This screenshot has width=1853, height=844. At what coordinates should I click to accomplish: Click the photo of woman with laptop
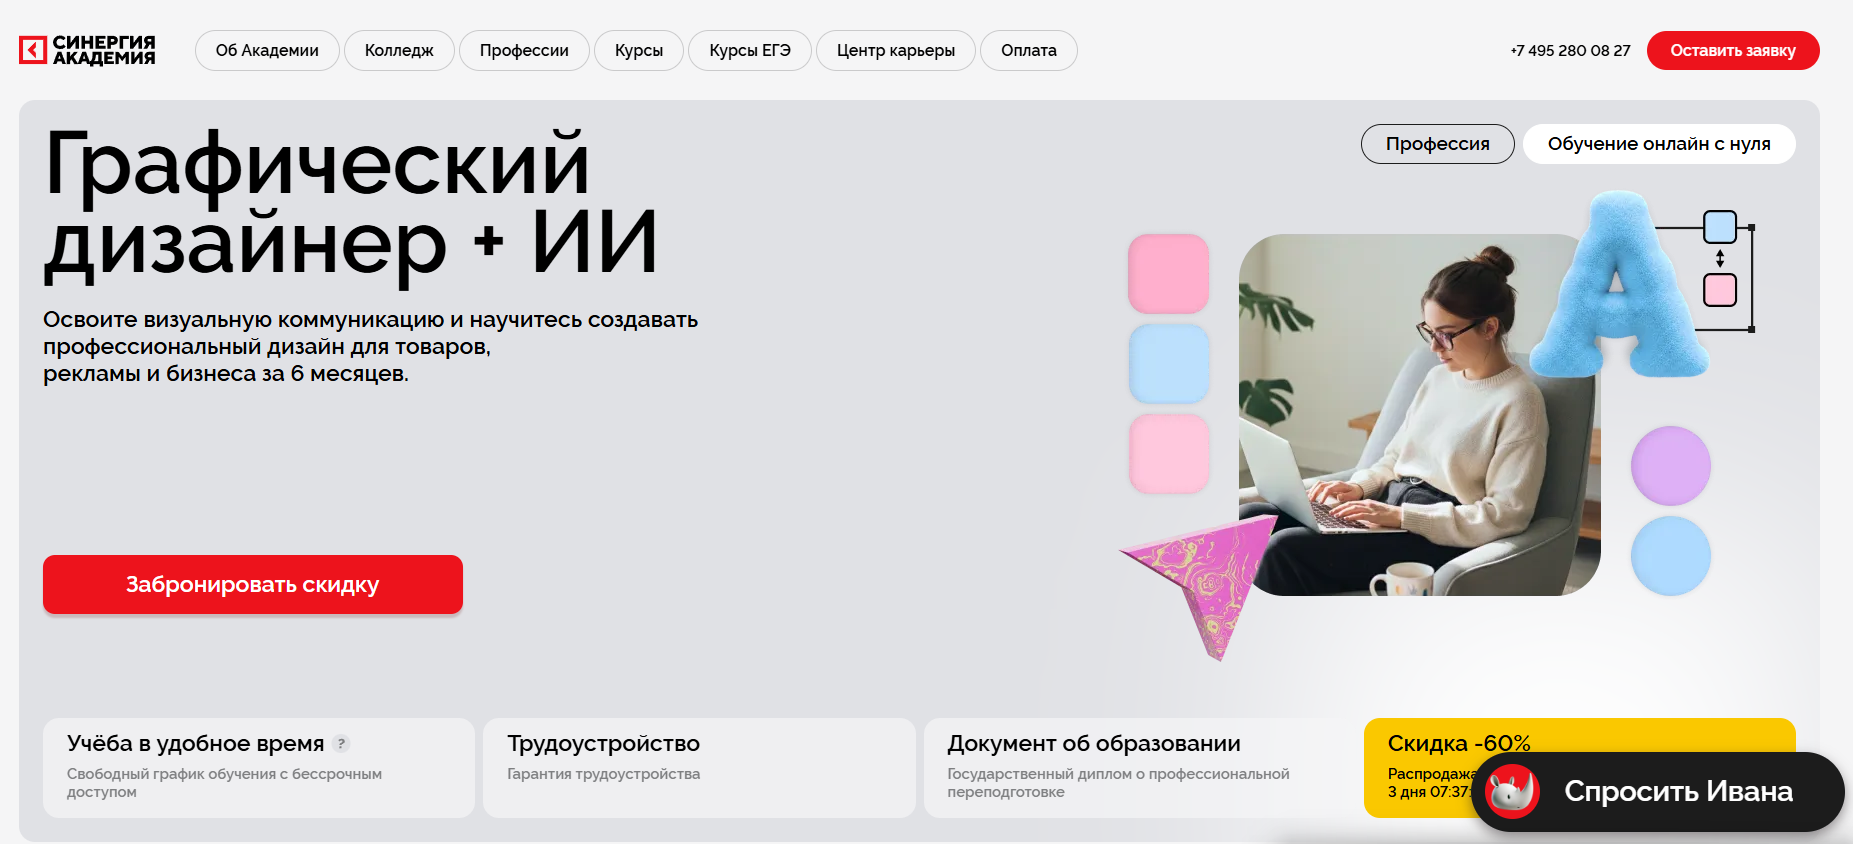click(x=1419, y=415)
